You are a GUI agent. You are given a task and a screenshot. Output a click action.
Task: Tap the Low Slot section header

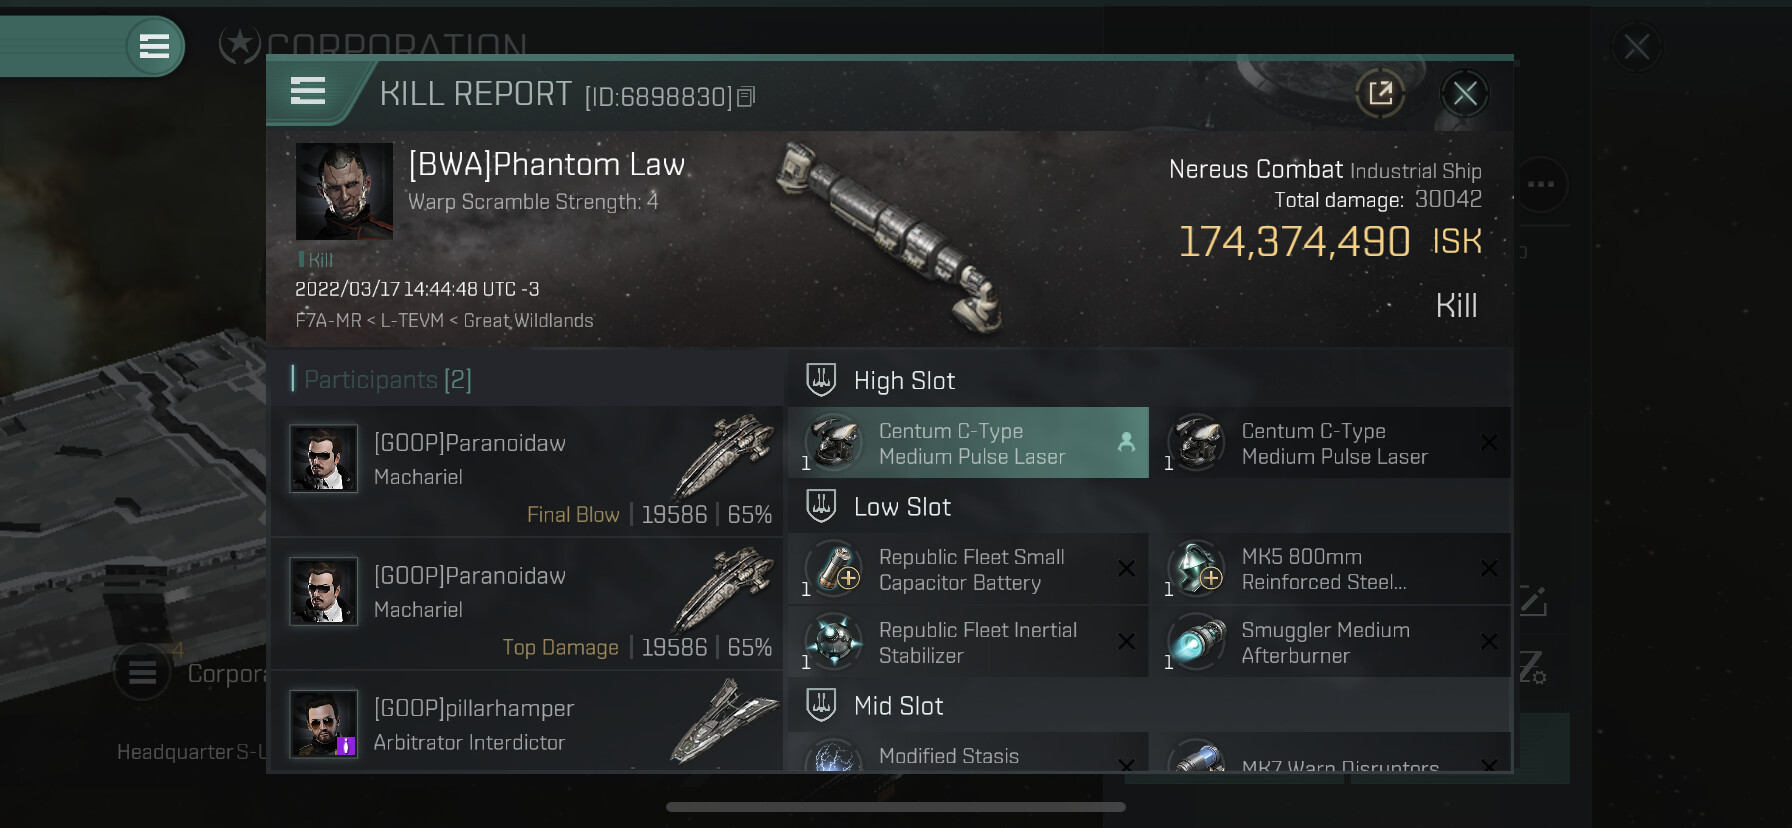902,507
